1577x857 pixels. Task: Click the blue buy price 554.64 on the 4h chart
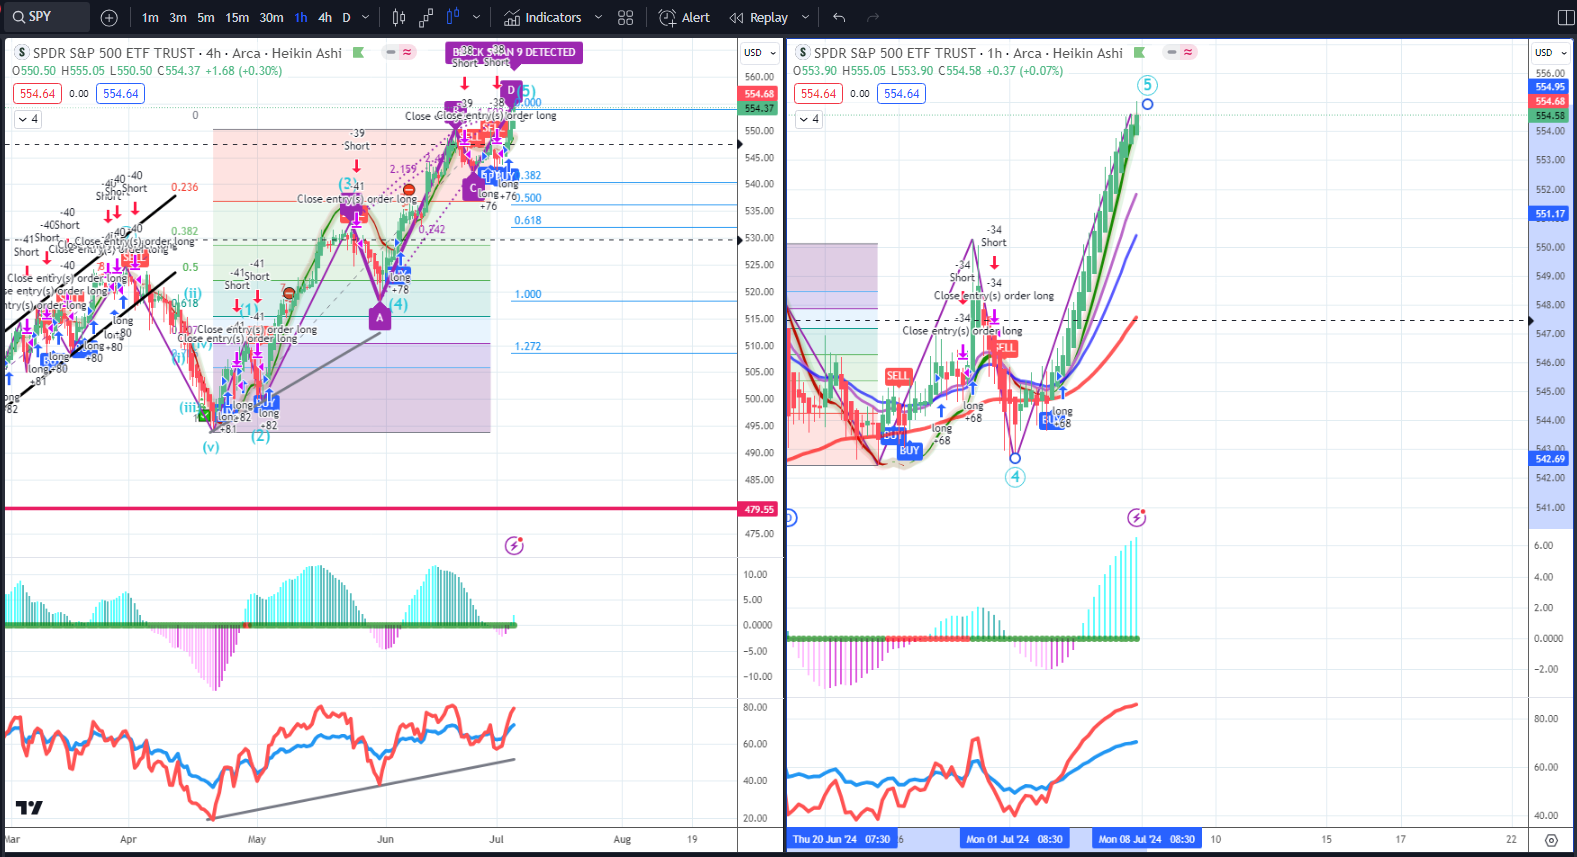[121, 94]
